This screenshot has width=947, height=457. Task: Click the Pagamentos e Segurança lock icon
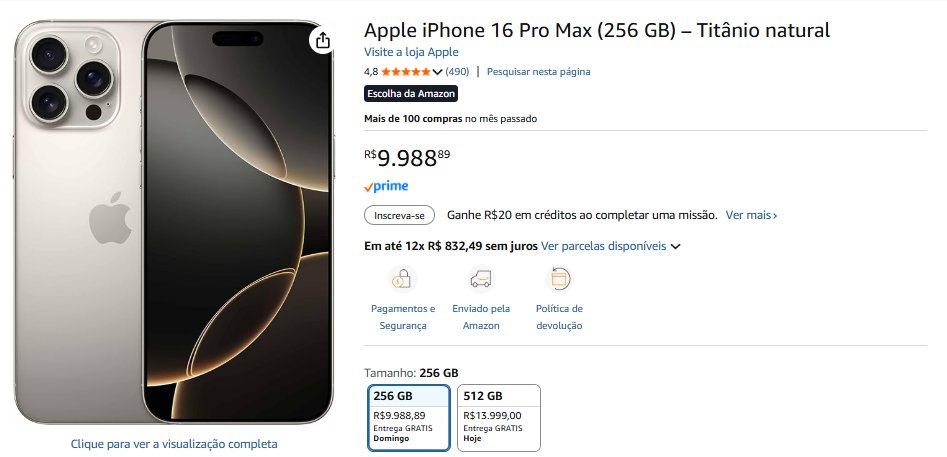coord(402,278)
